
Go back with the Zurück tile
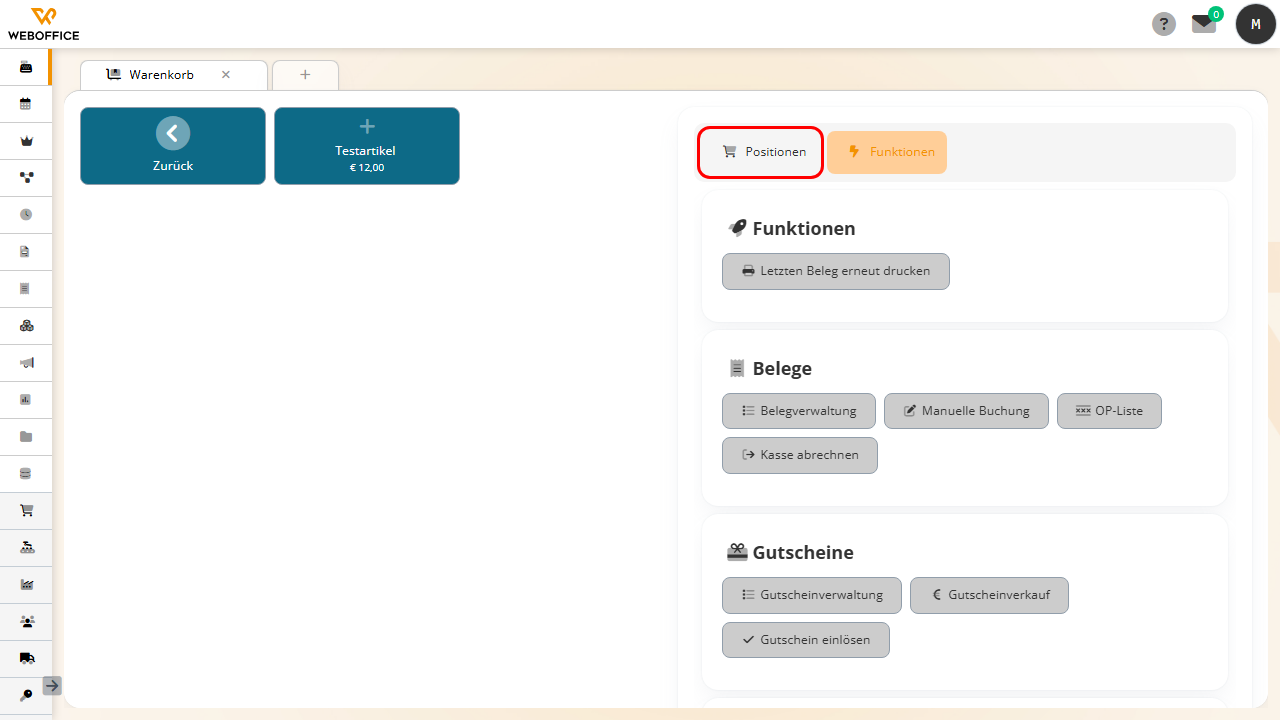(173, 146)
